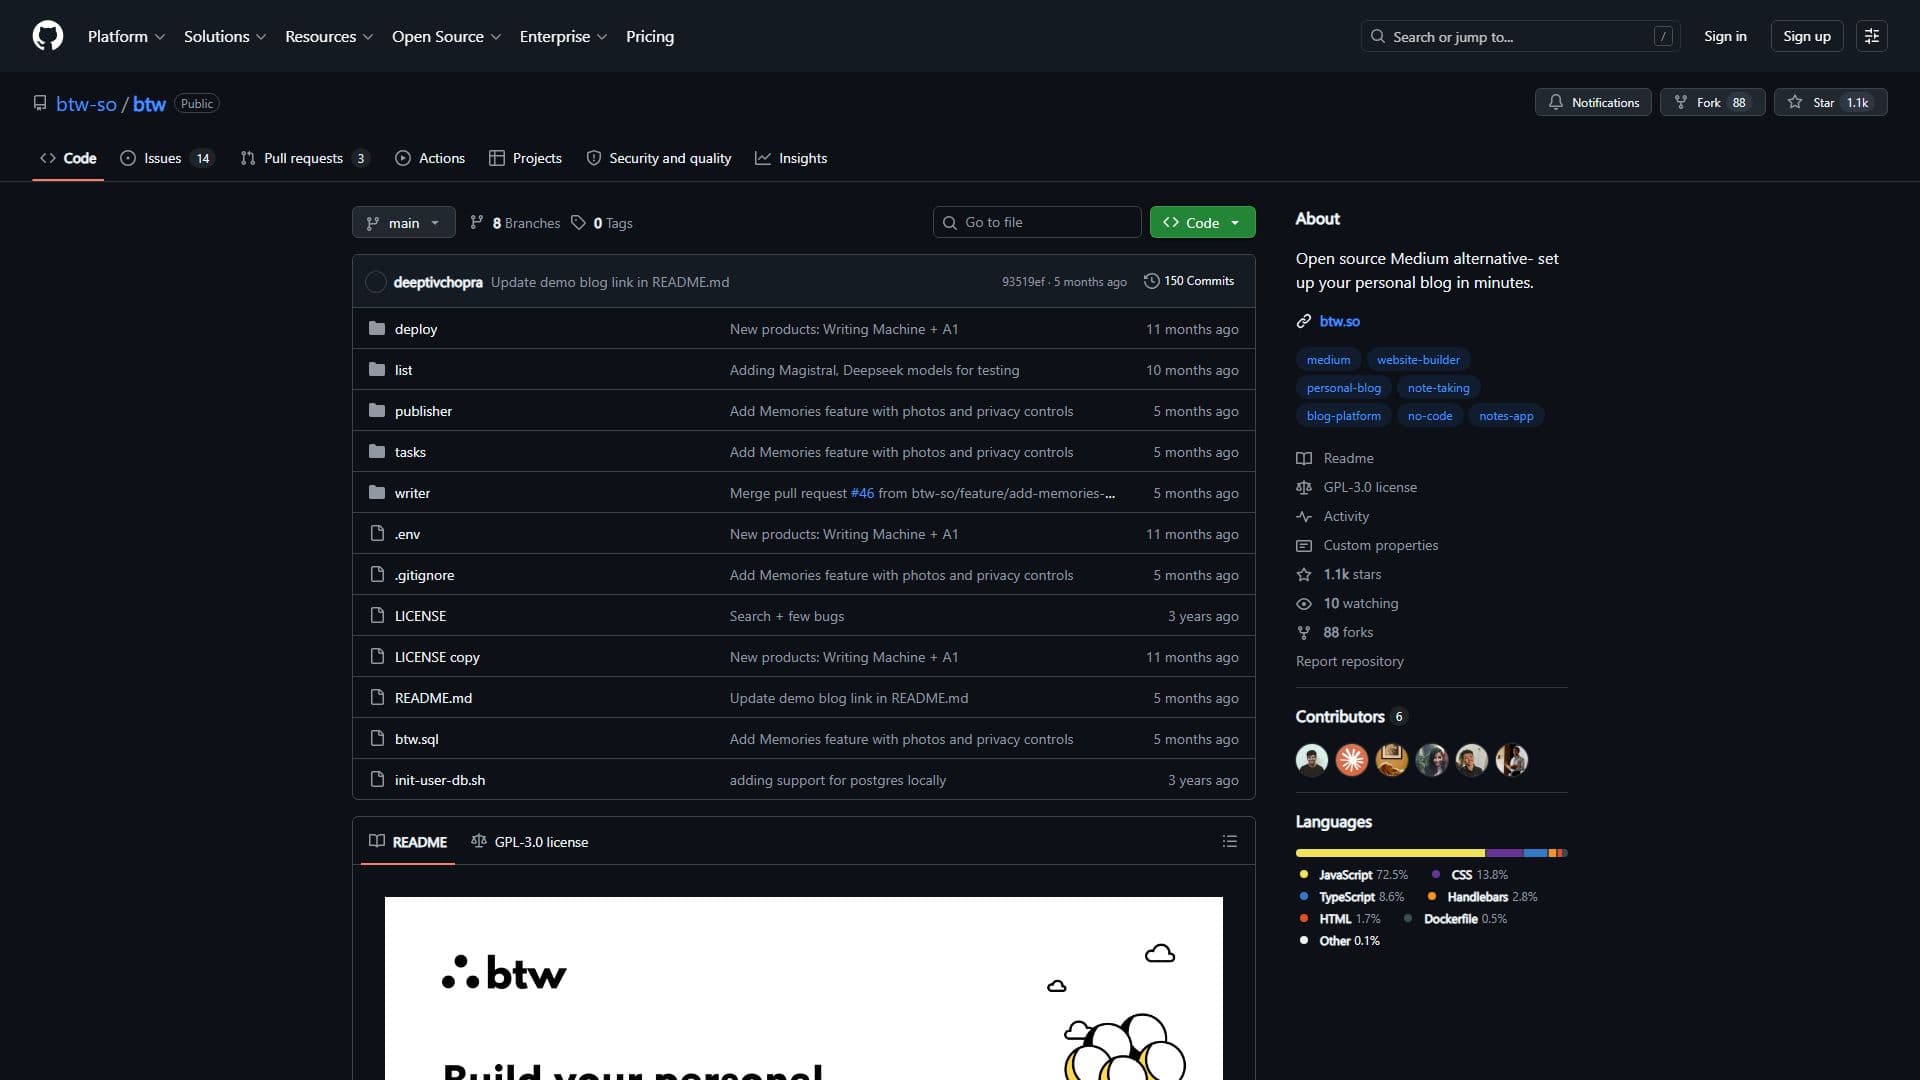The image size is (1920, 1080).
Task: Click the 1.1k stars icon in About
Action: [x=1304, y=574]
